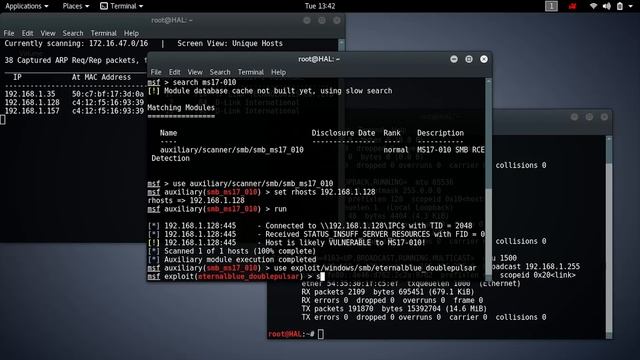Screen dimensions: 640x360
Task: Click the workspace indicator numbered 1
Action: pyautogui.click(x=551, y=6)
